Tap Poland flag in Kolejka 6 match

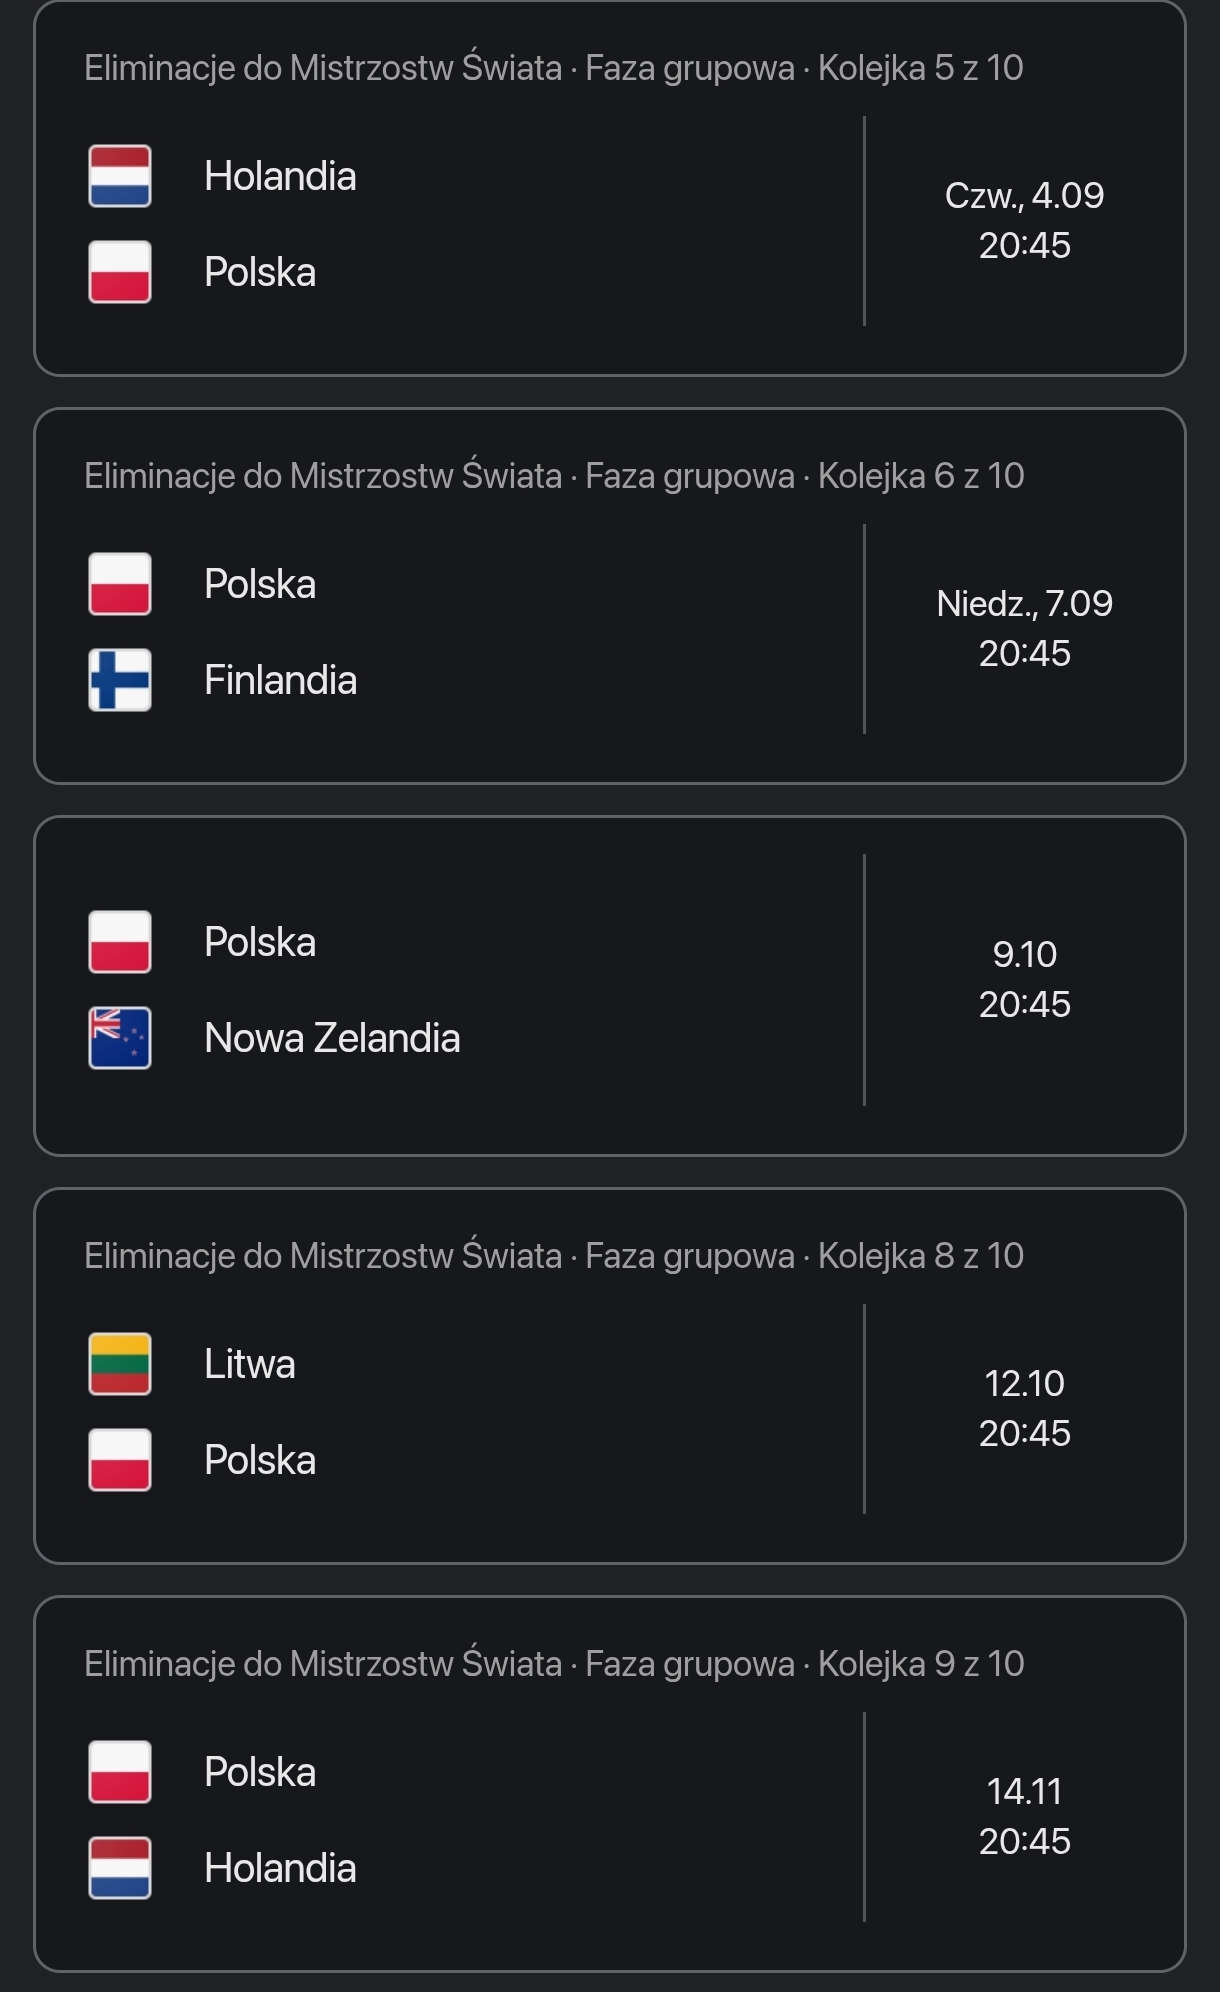(120, 584)
